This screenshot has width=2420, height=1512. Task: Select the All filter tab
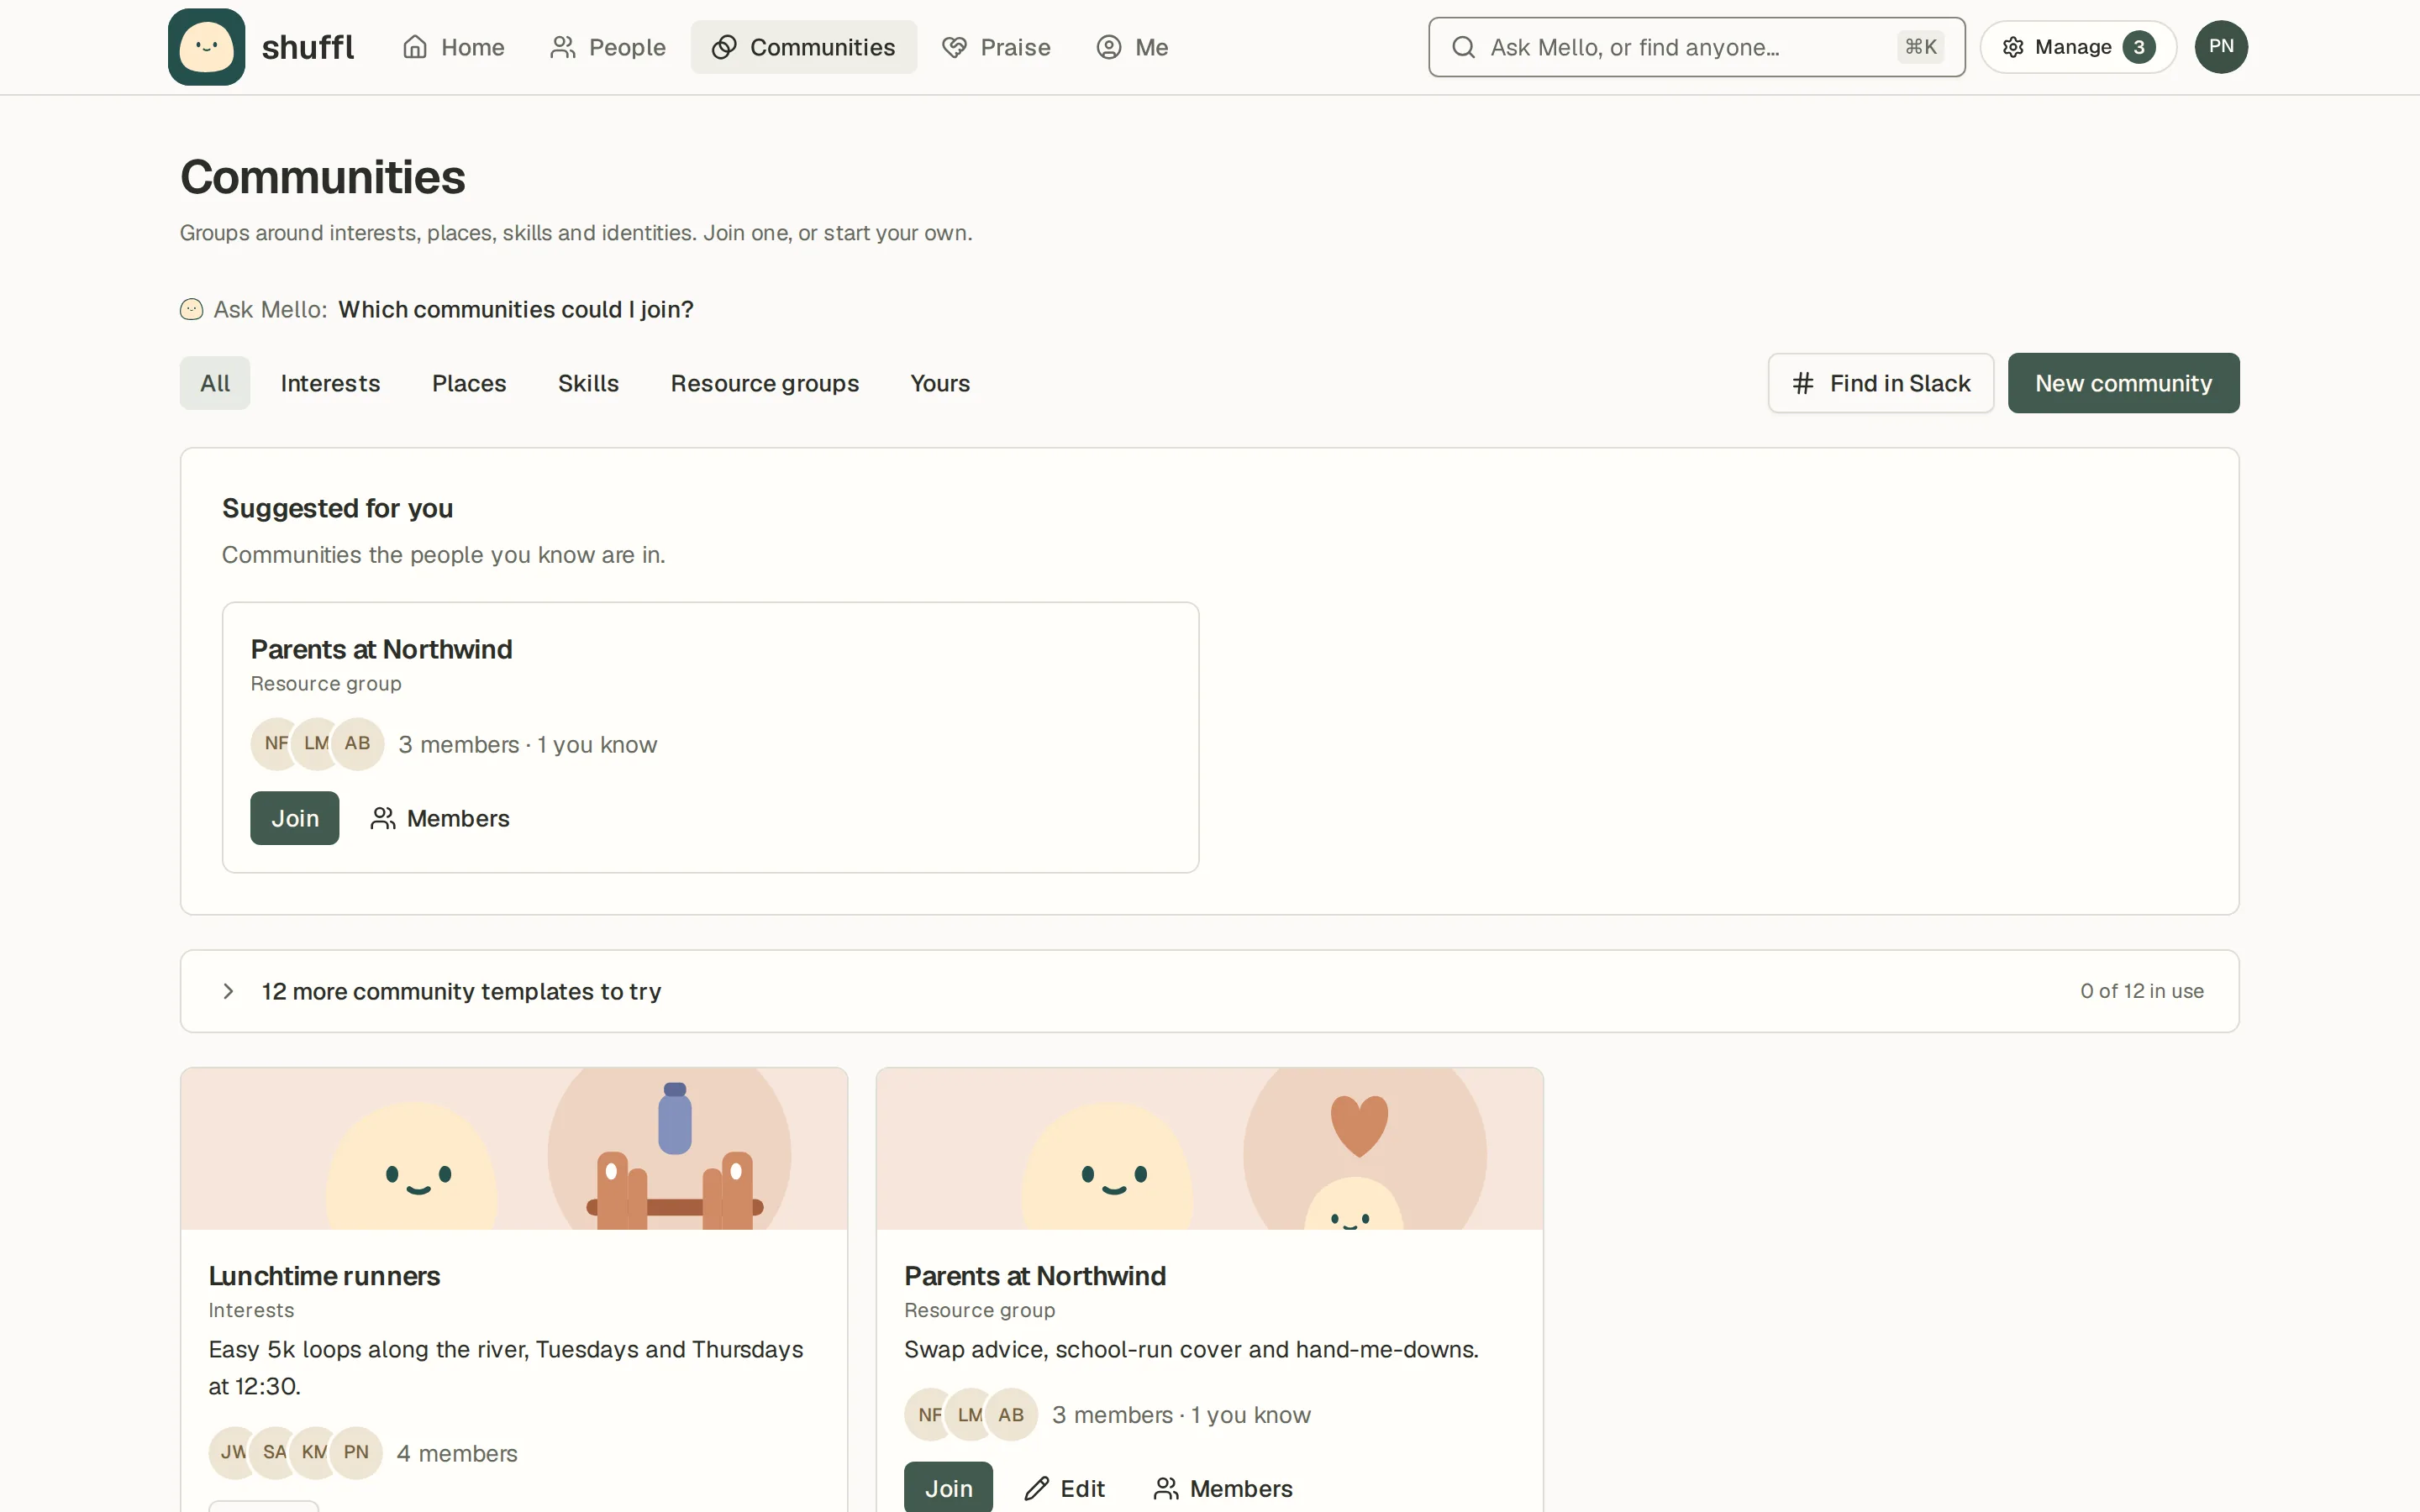tap(215, 383)
